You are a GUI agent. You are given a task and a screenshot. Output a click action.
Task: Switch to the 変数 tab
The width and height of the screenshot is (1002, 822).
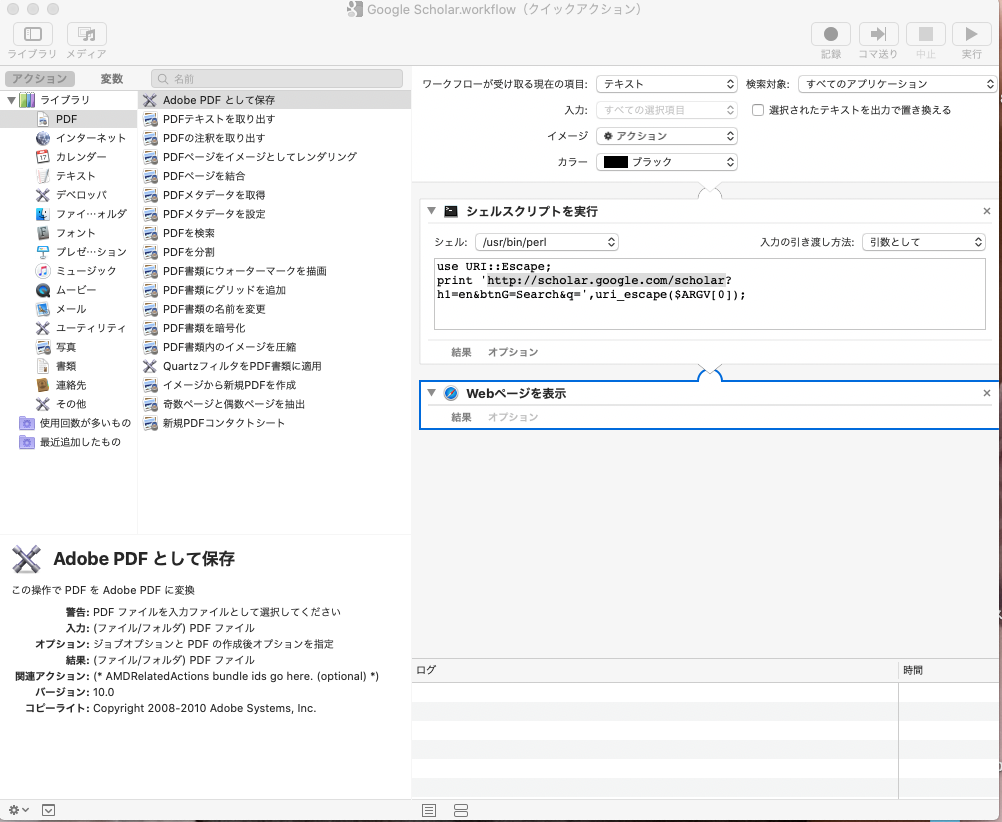pos(112,79)
